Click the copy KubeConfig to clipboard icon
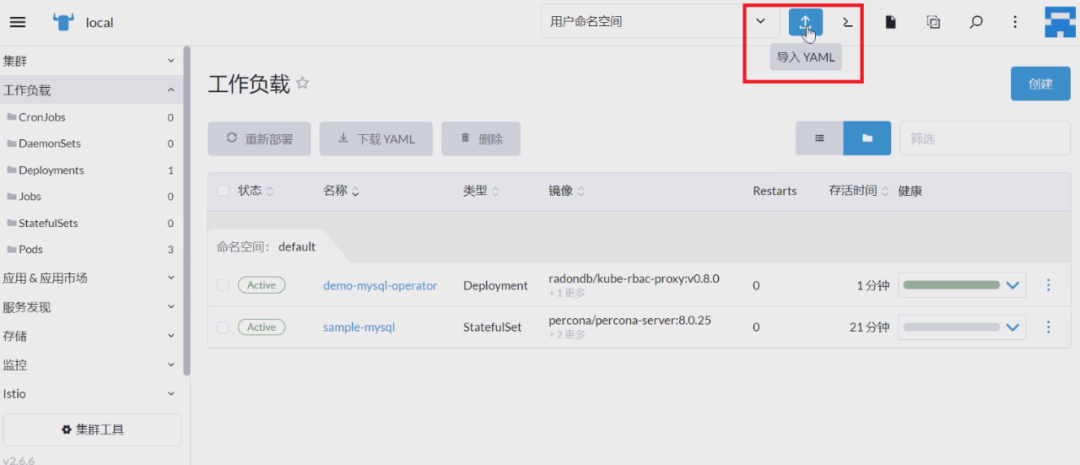This screenshot has height=465, width=1080. 933,22
